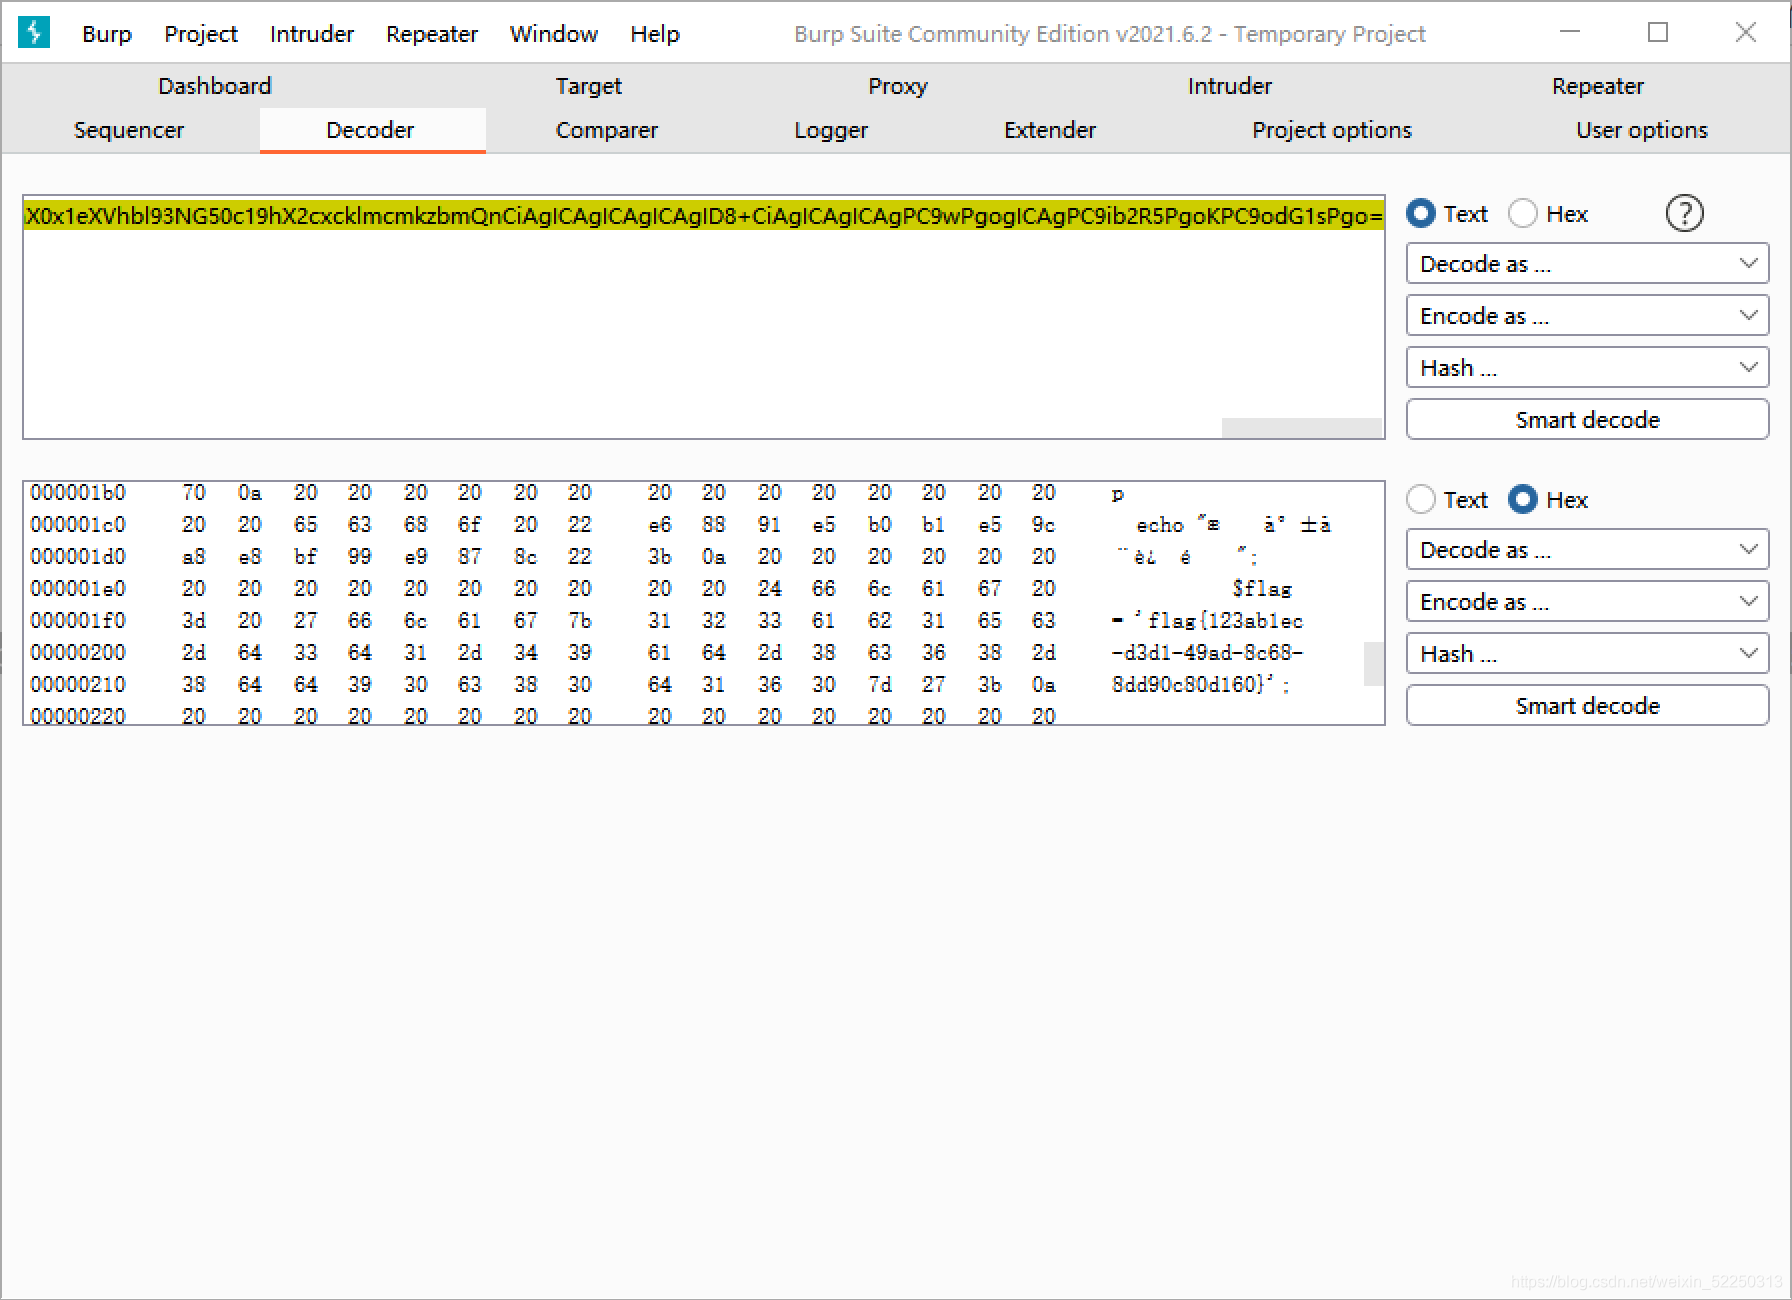
Task: Click ASCII text 'flag{123ab1ec'
Action: point(1225,621)
